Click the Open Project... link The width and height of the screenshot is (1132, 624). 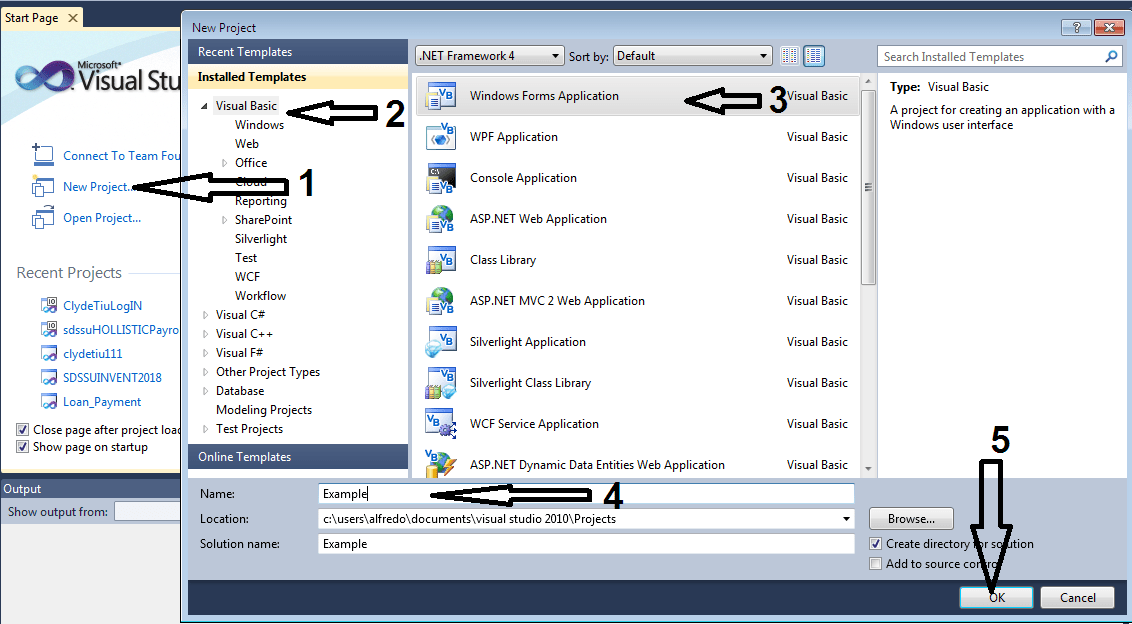[x=102, y=217]
